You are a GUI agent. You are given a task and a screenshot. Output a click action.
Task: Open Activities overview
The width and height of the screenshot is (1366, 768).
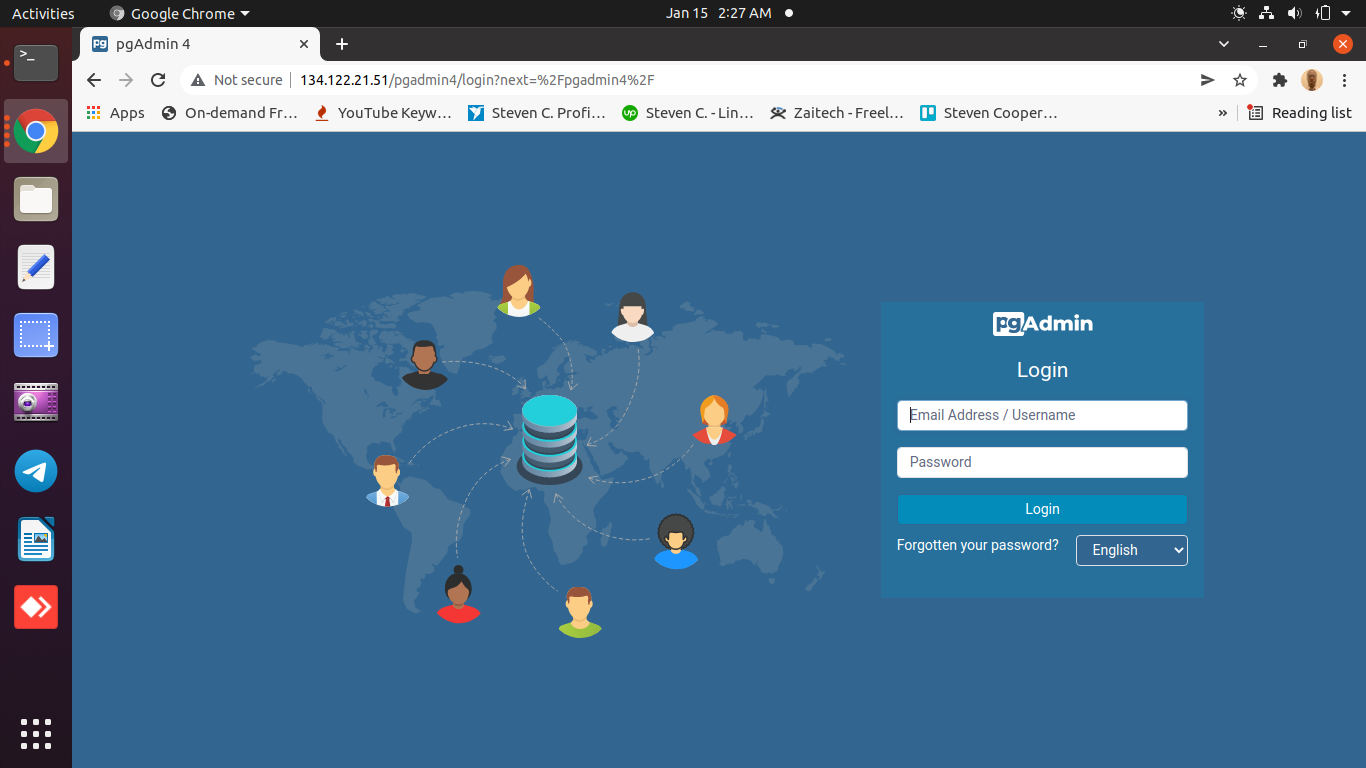point(43,13)
